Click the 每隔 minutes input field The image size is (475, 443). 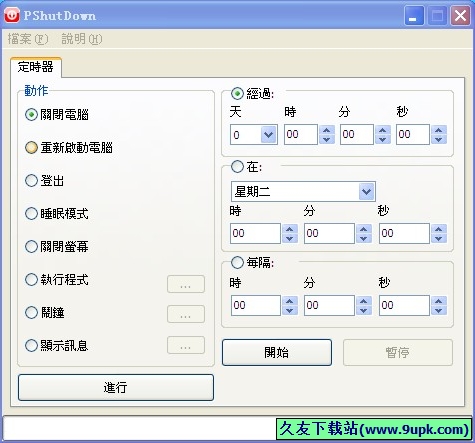click(329, 305)
